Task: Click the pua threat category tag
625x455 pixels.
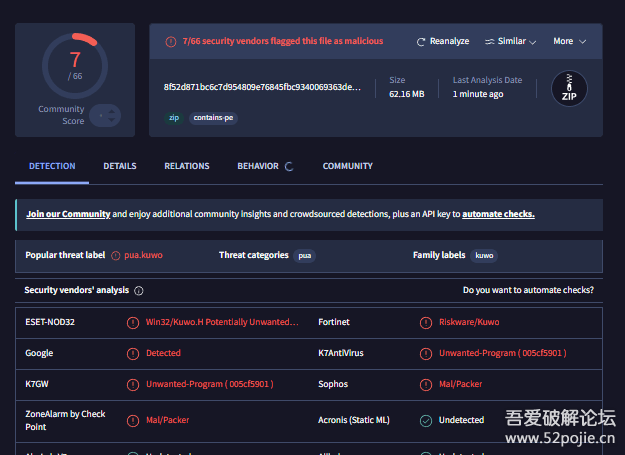Action: click(305, 256)
